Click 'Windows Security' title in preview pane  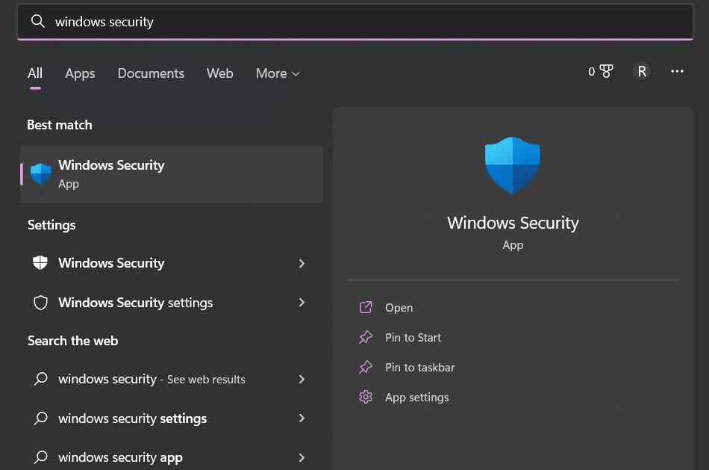coord(513,223)
